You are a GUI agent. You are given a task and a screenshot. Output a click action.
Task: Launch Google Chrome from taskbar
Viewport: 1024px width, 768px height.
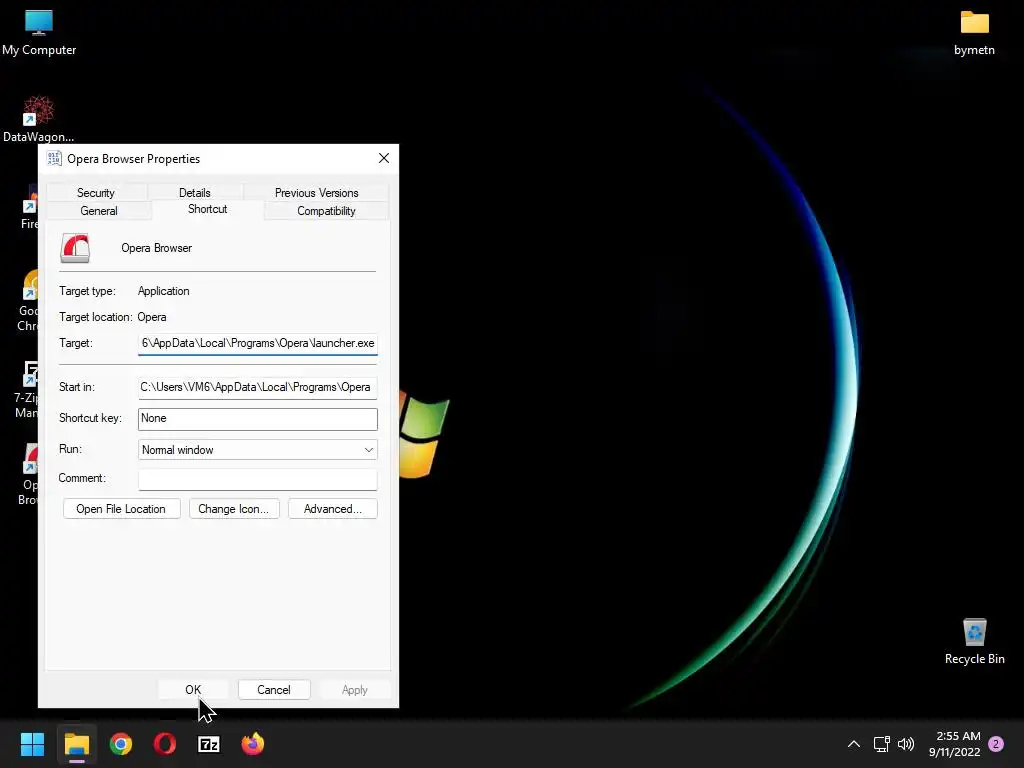[121, 744]
